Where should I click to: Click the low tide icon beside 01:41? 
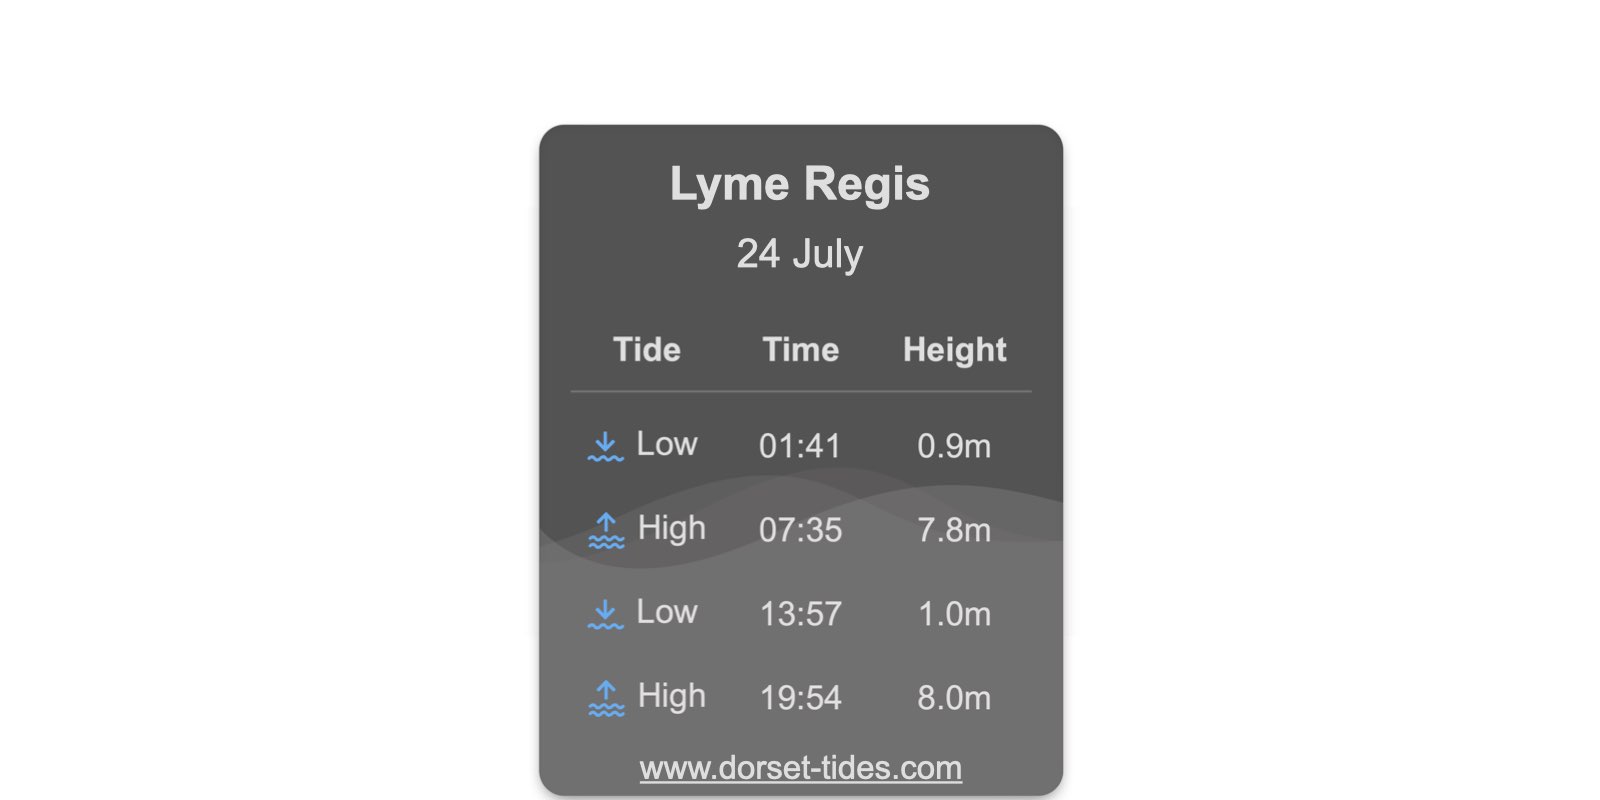point(605,446)
